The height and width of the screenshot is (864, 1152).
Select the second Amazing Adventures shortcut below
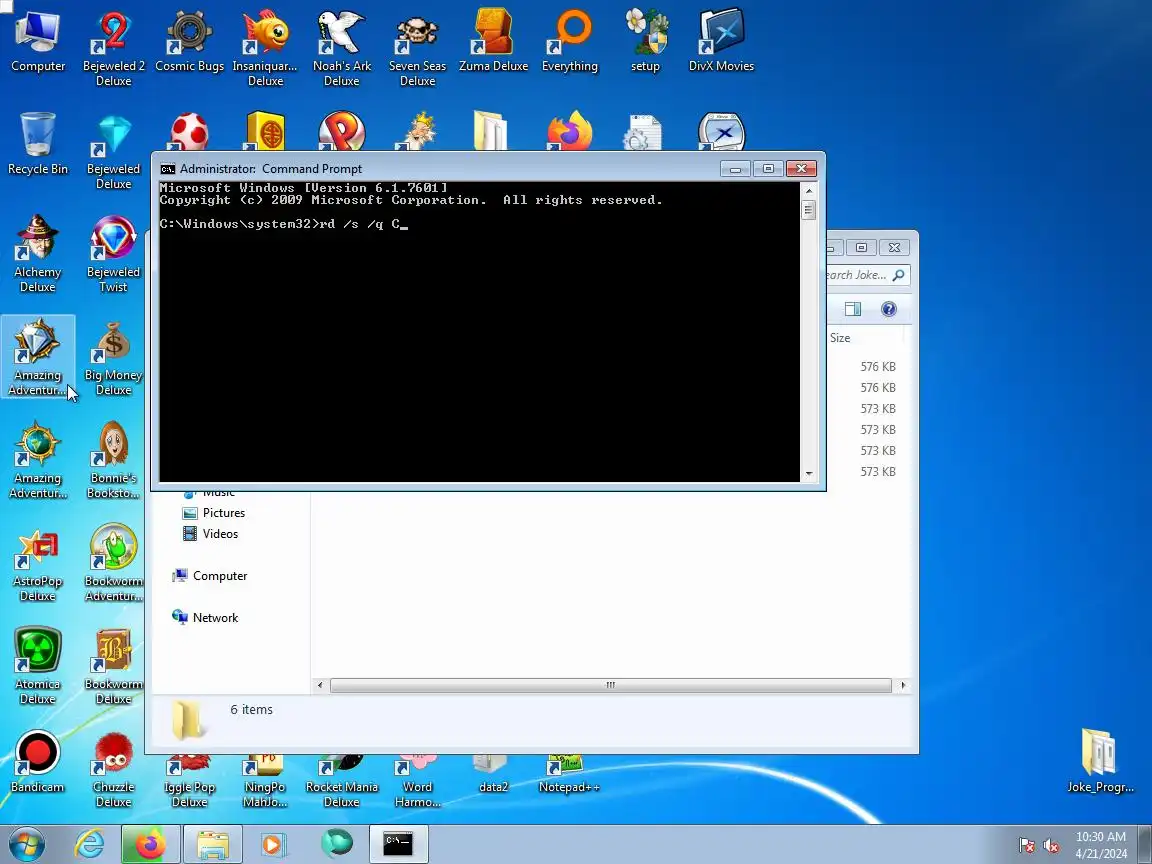point(37,459)
